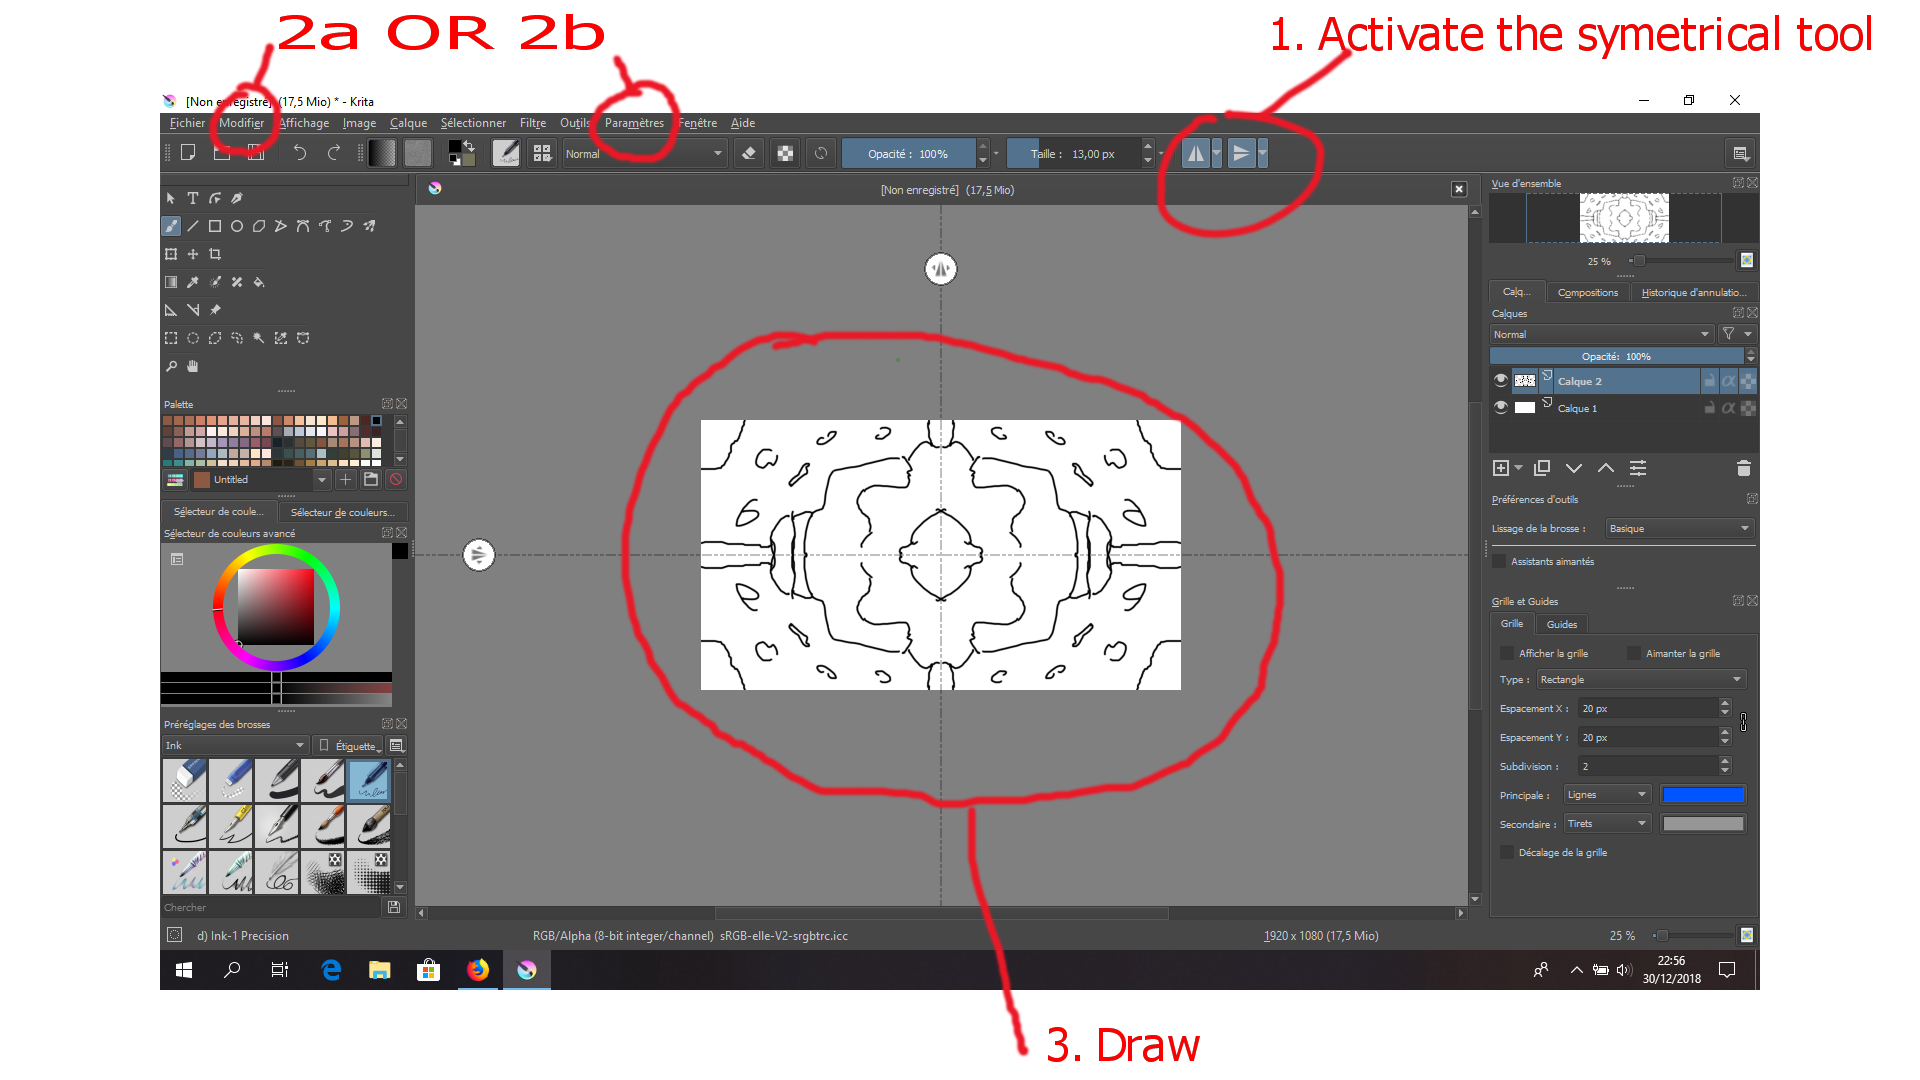Open Secondaire Tirets dropdown

[1607, 823]
